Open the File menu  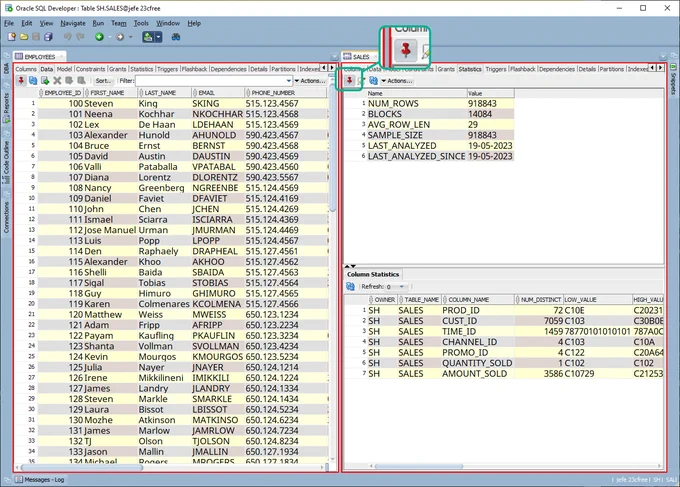[9, 23]
